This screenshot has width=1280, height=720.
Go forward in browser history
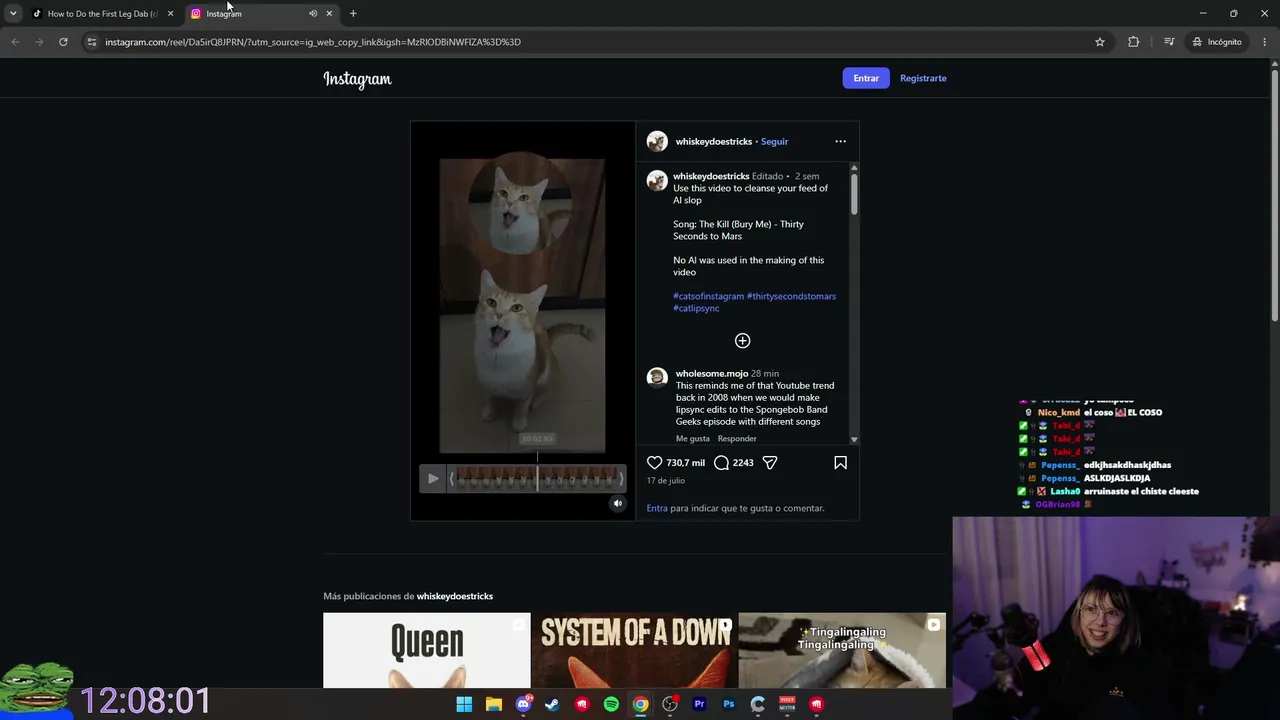pos(39,42)
